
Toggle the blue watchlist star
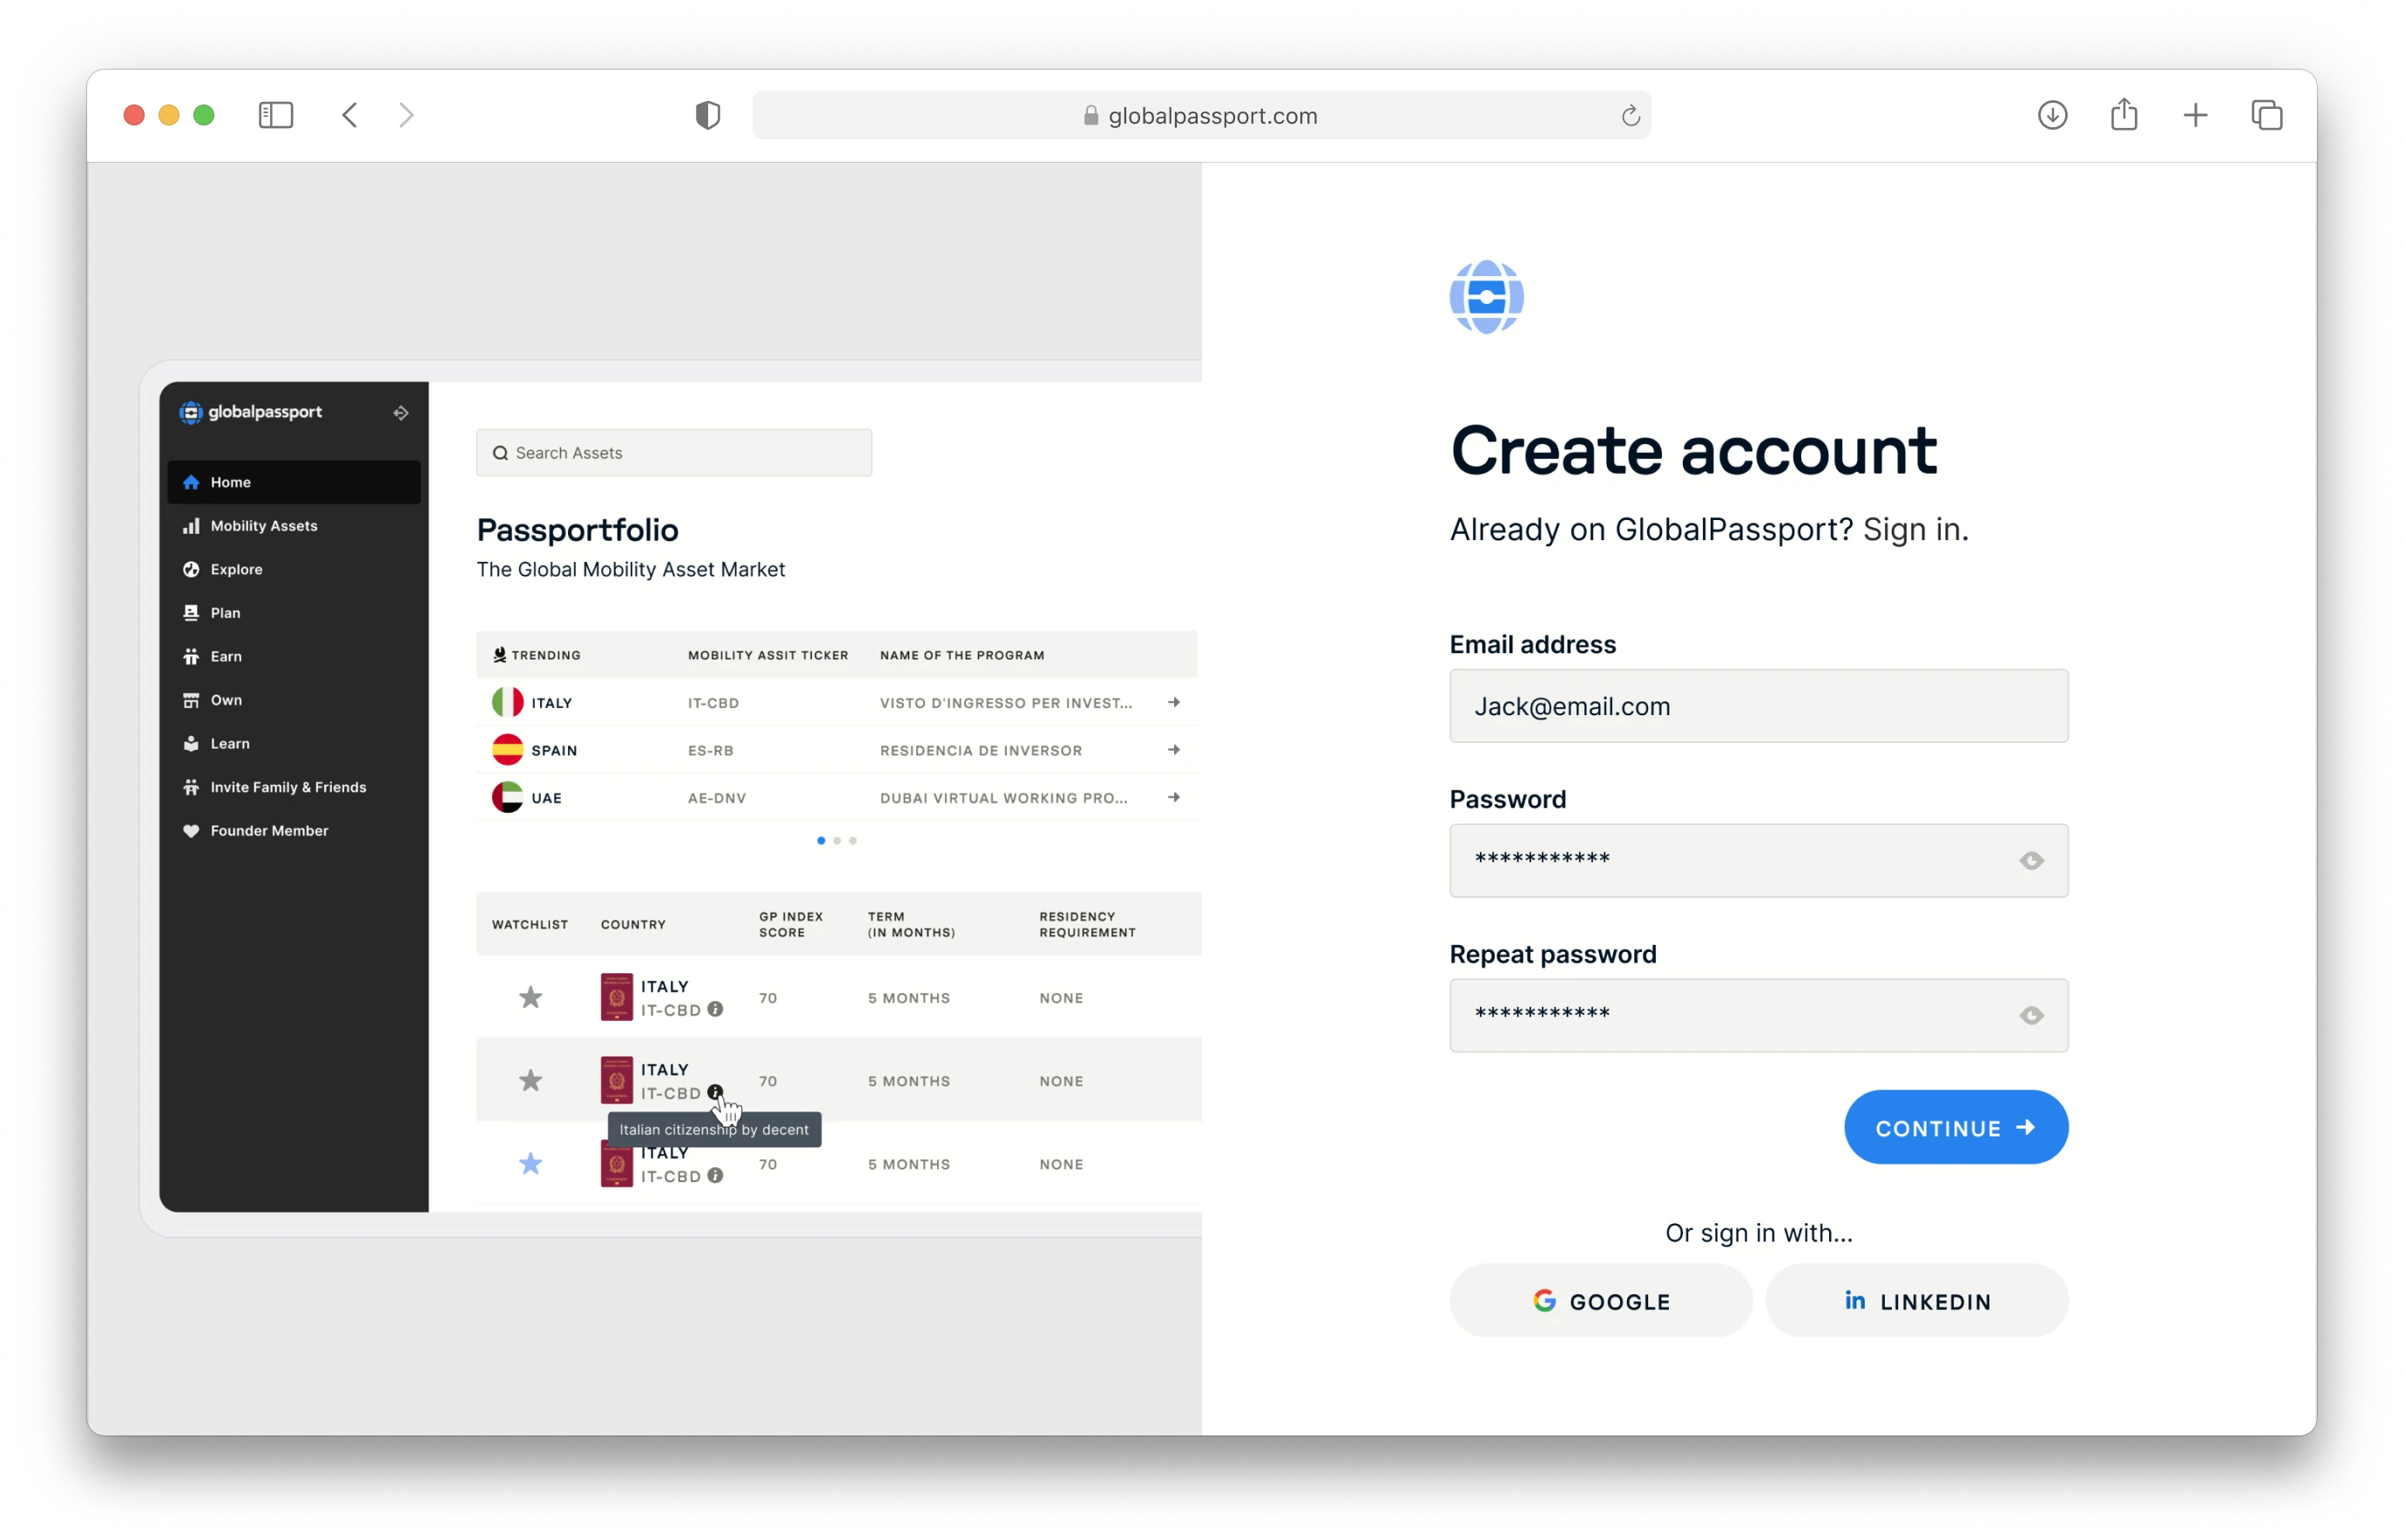[531, 1164]
